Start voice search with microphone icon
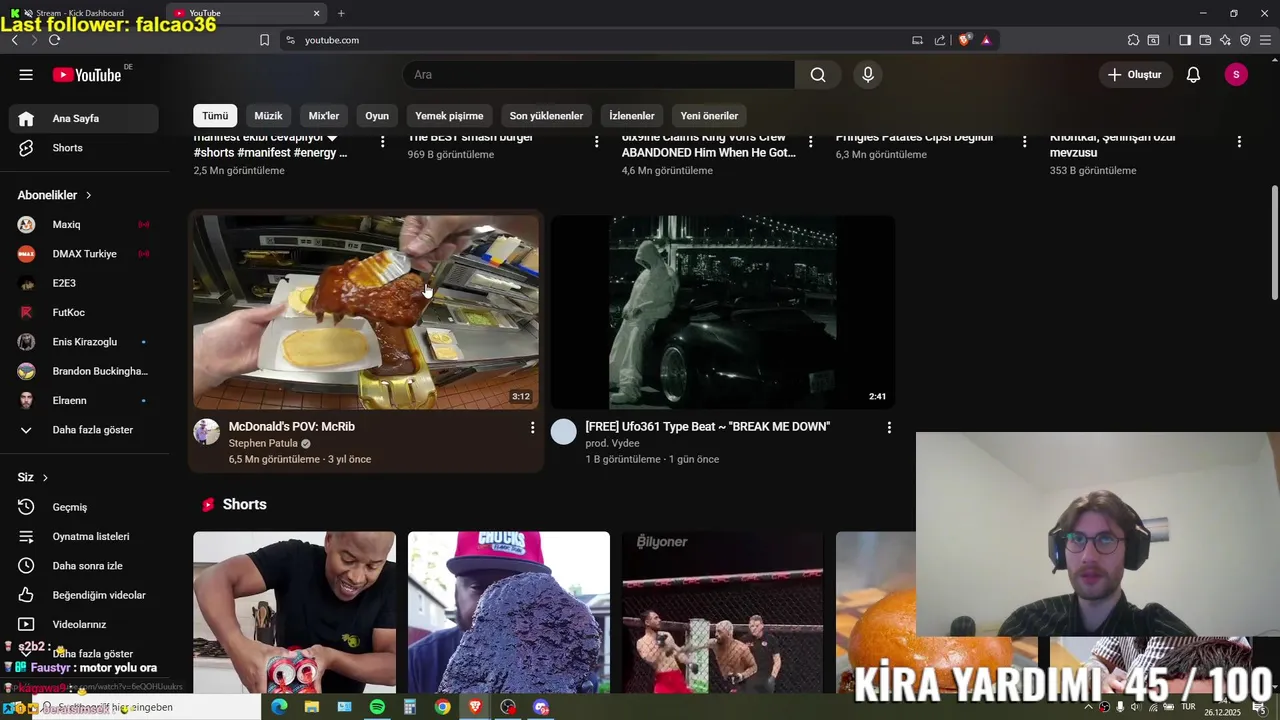 pyautogui.click(x=868, y=75)
